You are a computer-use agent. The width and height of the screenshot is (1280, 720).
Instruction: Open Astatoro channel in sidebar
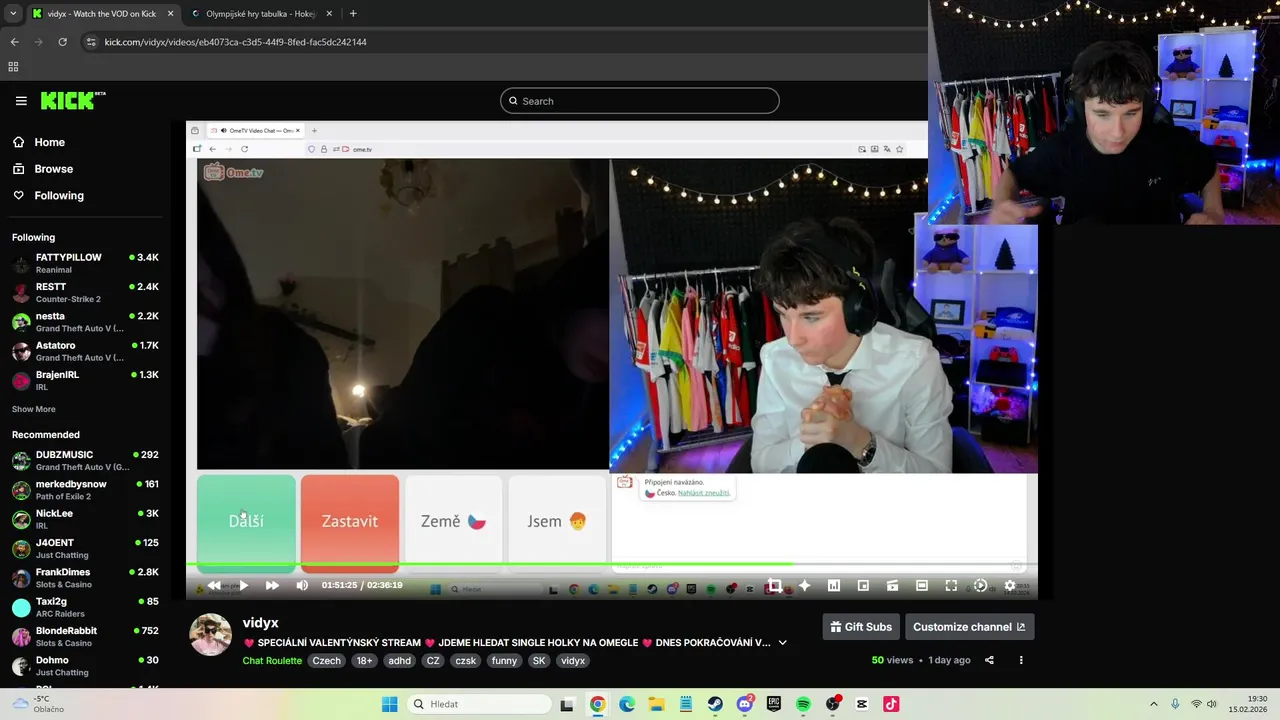tap(85, 351)
